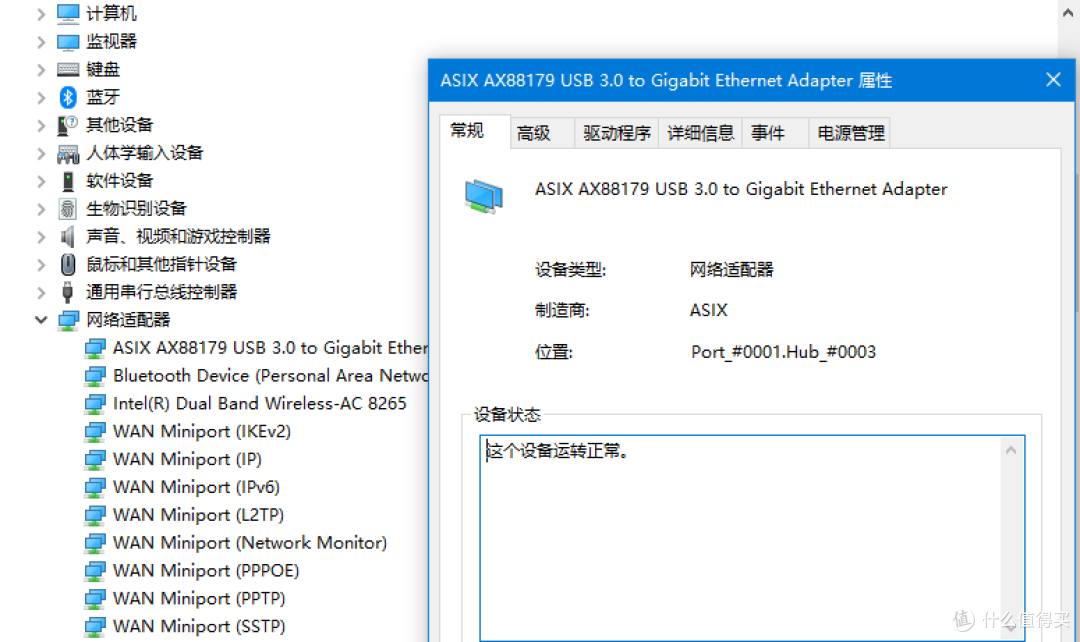Click the mouse icon for 鼠标和其他指针设备
Viewport: 1080px width, 642px height.
[x=68, y=264]
